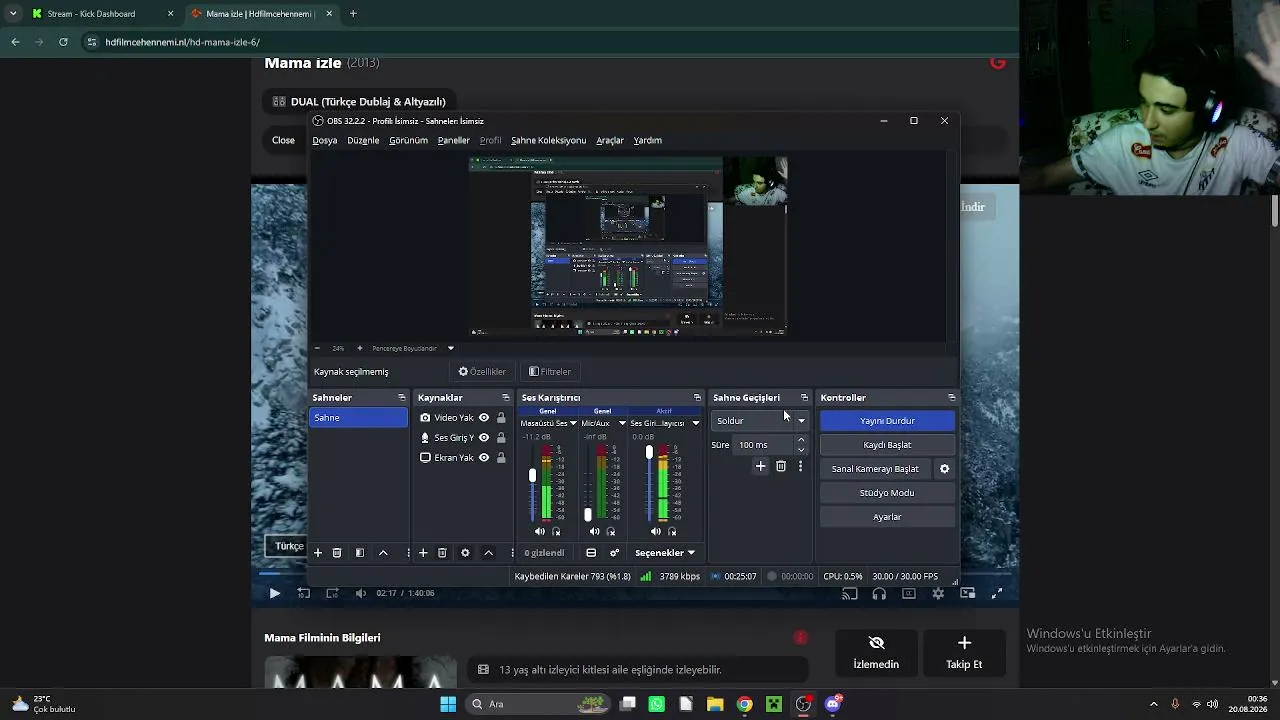Mute the browser video player volume

point(361,593)
